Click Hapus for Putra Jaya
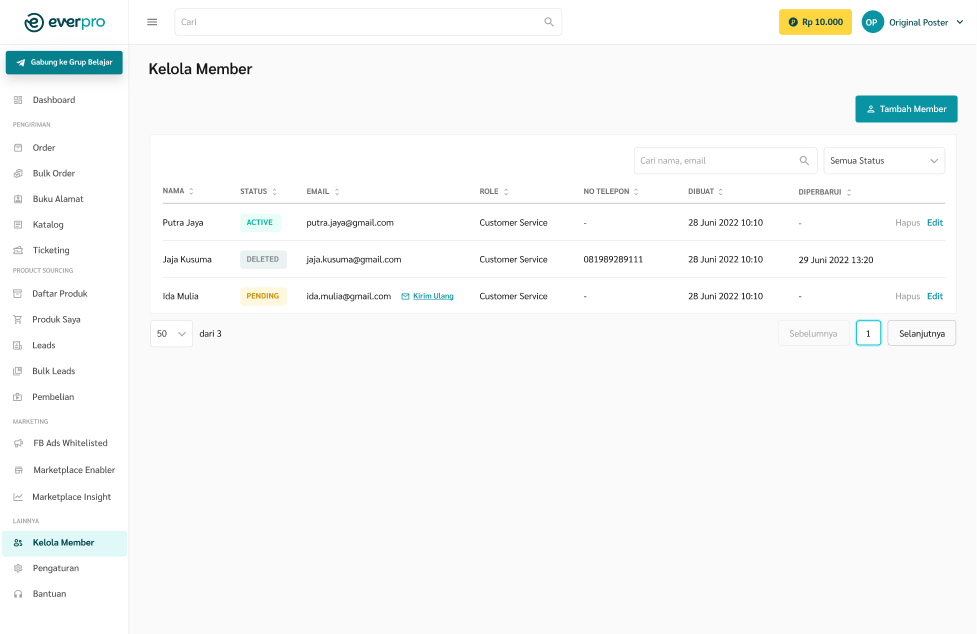The height and width of the screenshot is (634, 977). [x=907, y=222]
